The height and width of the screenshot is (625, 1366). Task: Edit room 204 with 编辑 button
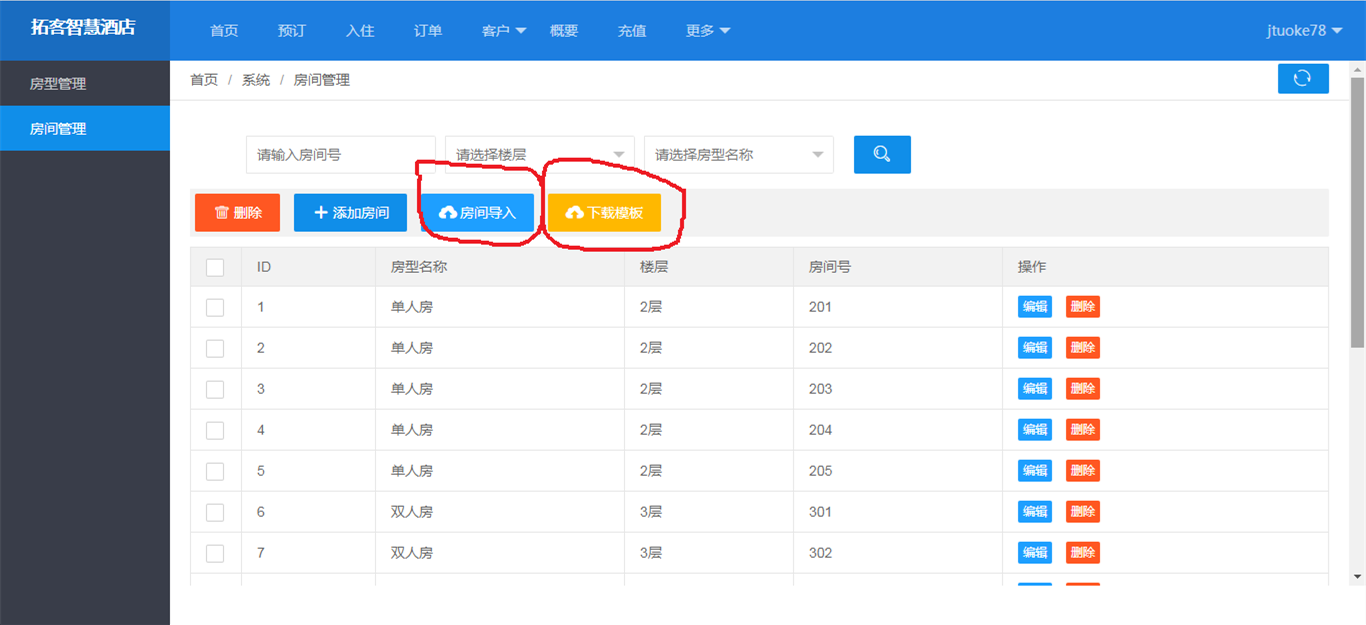tap(1035, 430)
